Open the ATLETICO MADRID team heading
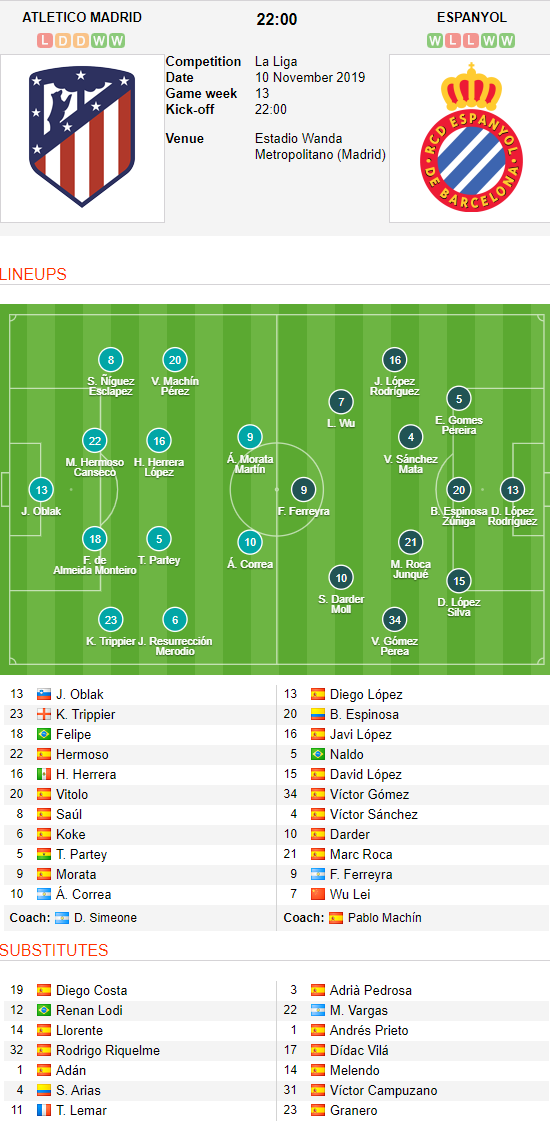550x1128 pixels. [x=82, y=17]
